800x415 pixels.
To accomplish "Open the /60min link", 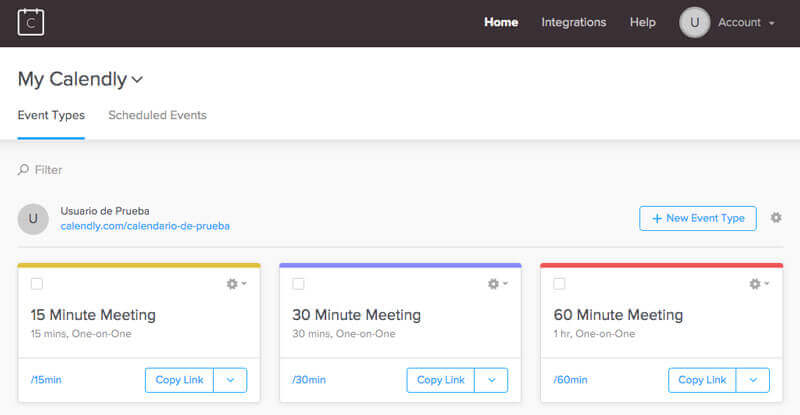I will coord(570,380).
